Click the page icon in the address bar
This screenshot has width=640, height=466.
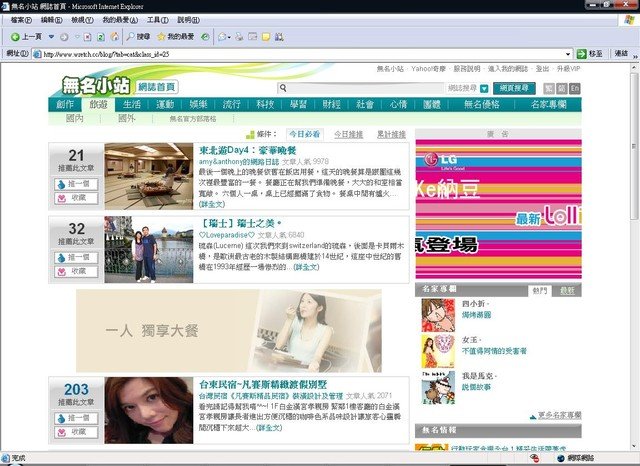[37, 54]
